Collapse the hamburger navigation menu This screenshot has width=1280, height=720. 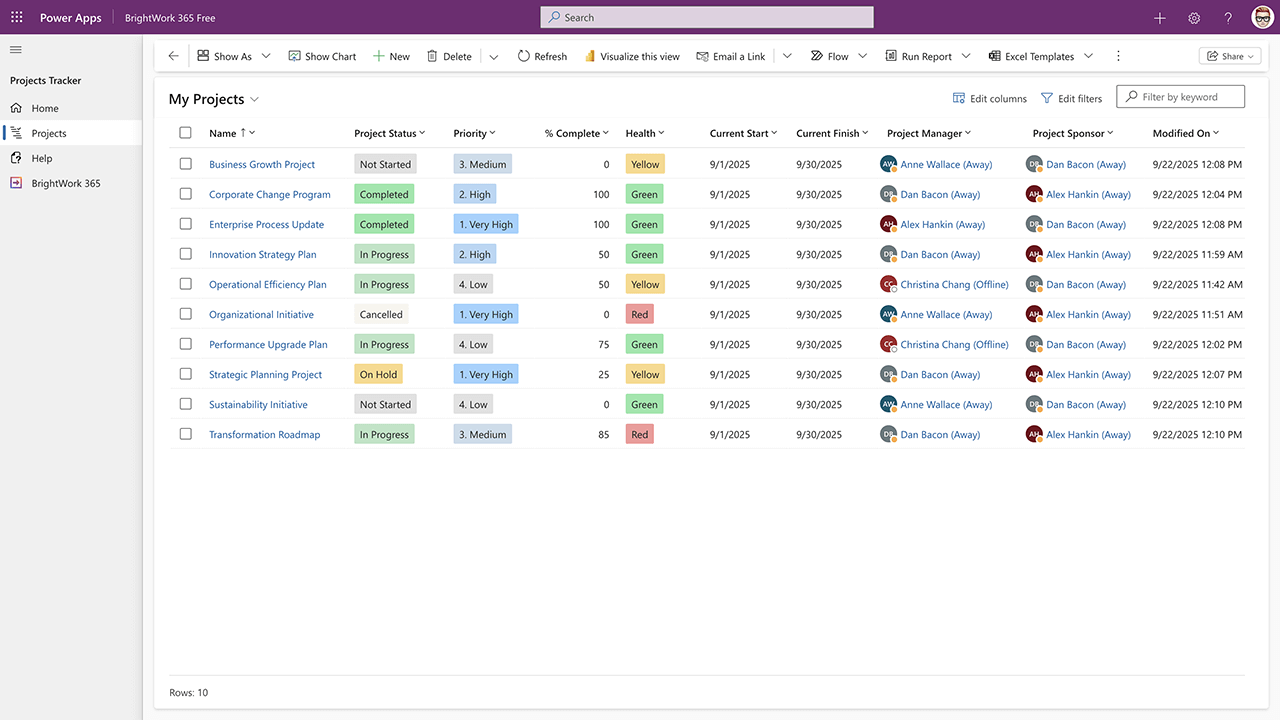(16, 49)
